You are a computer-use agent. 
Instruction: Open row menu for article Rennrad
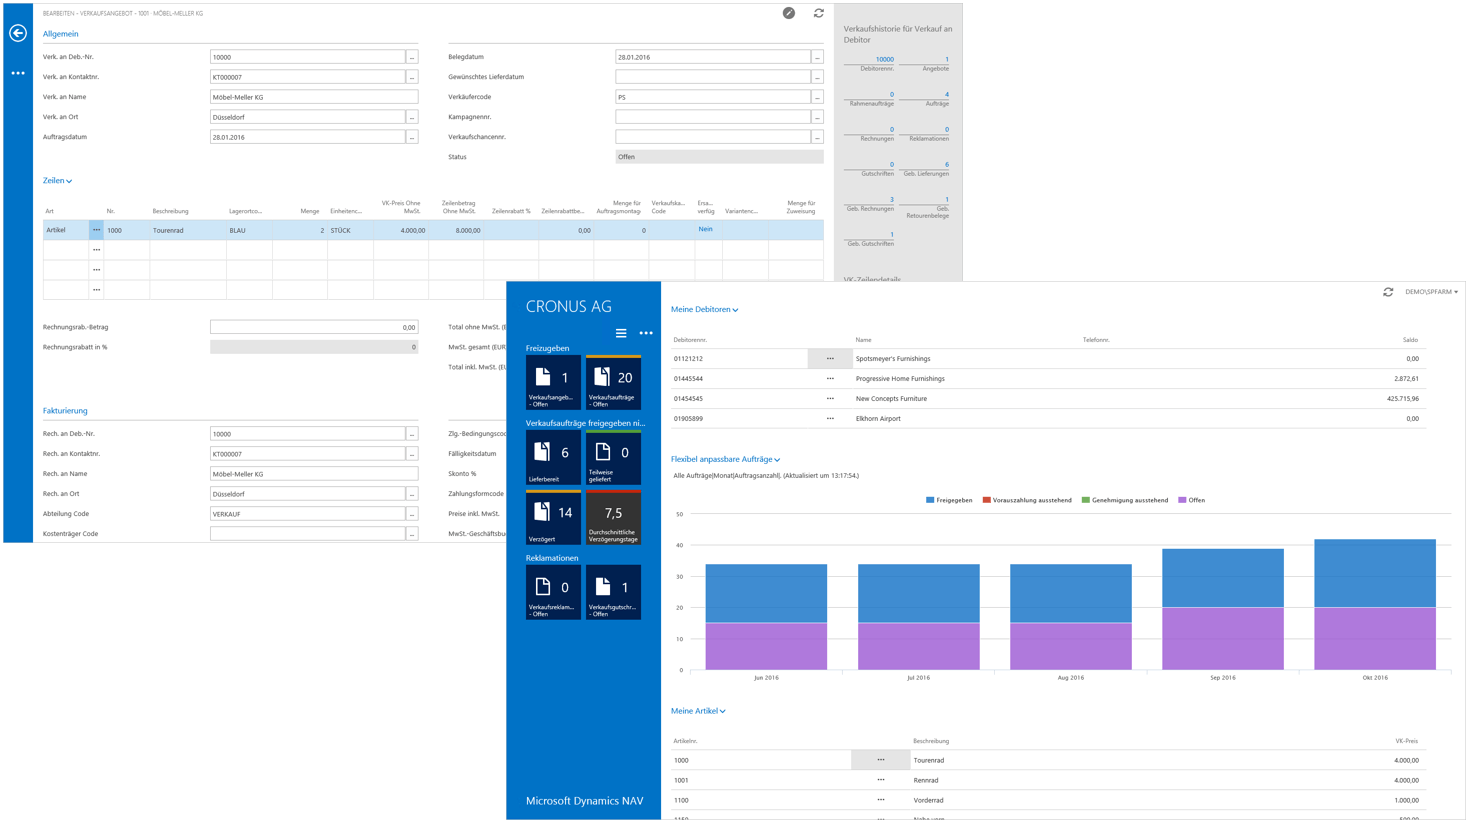[881, 780]
